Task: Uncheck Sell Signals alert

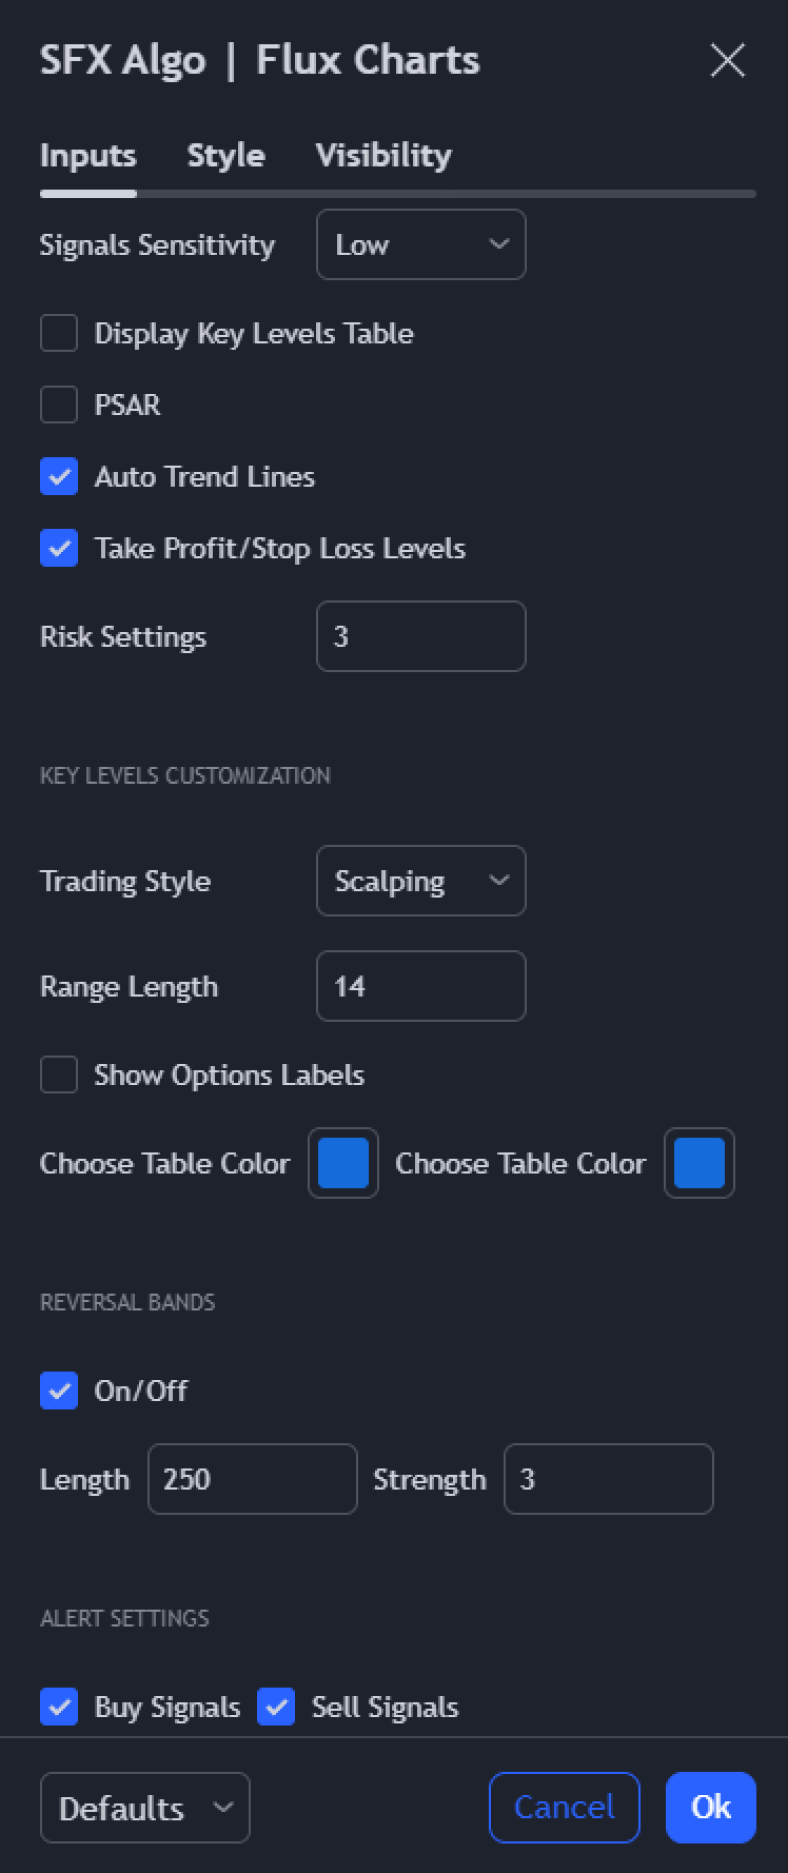Action: 276,1707
